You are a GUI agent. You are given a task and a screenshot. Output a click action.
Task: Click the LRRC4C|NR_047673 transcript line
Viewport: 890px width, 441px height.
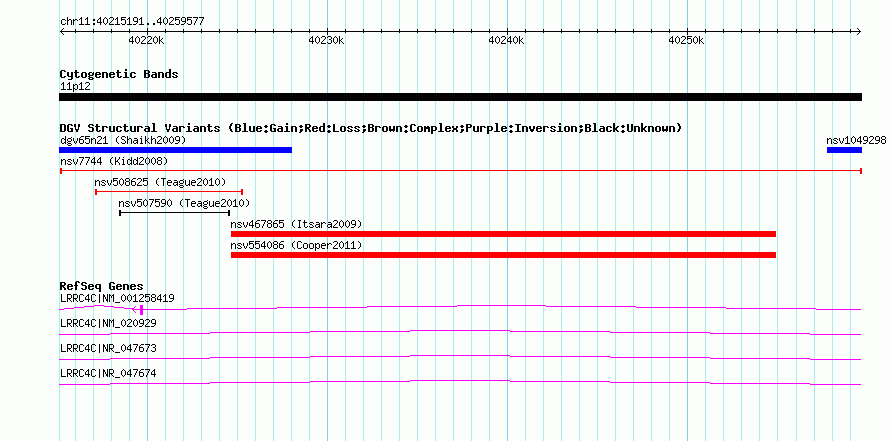tap(460, 357)
